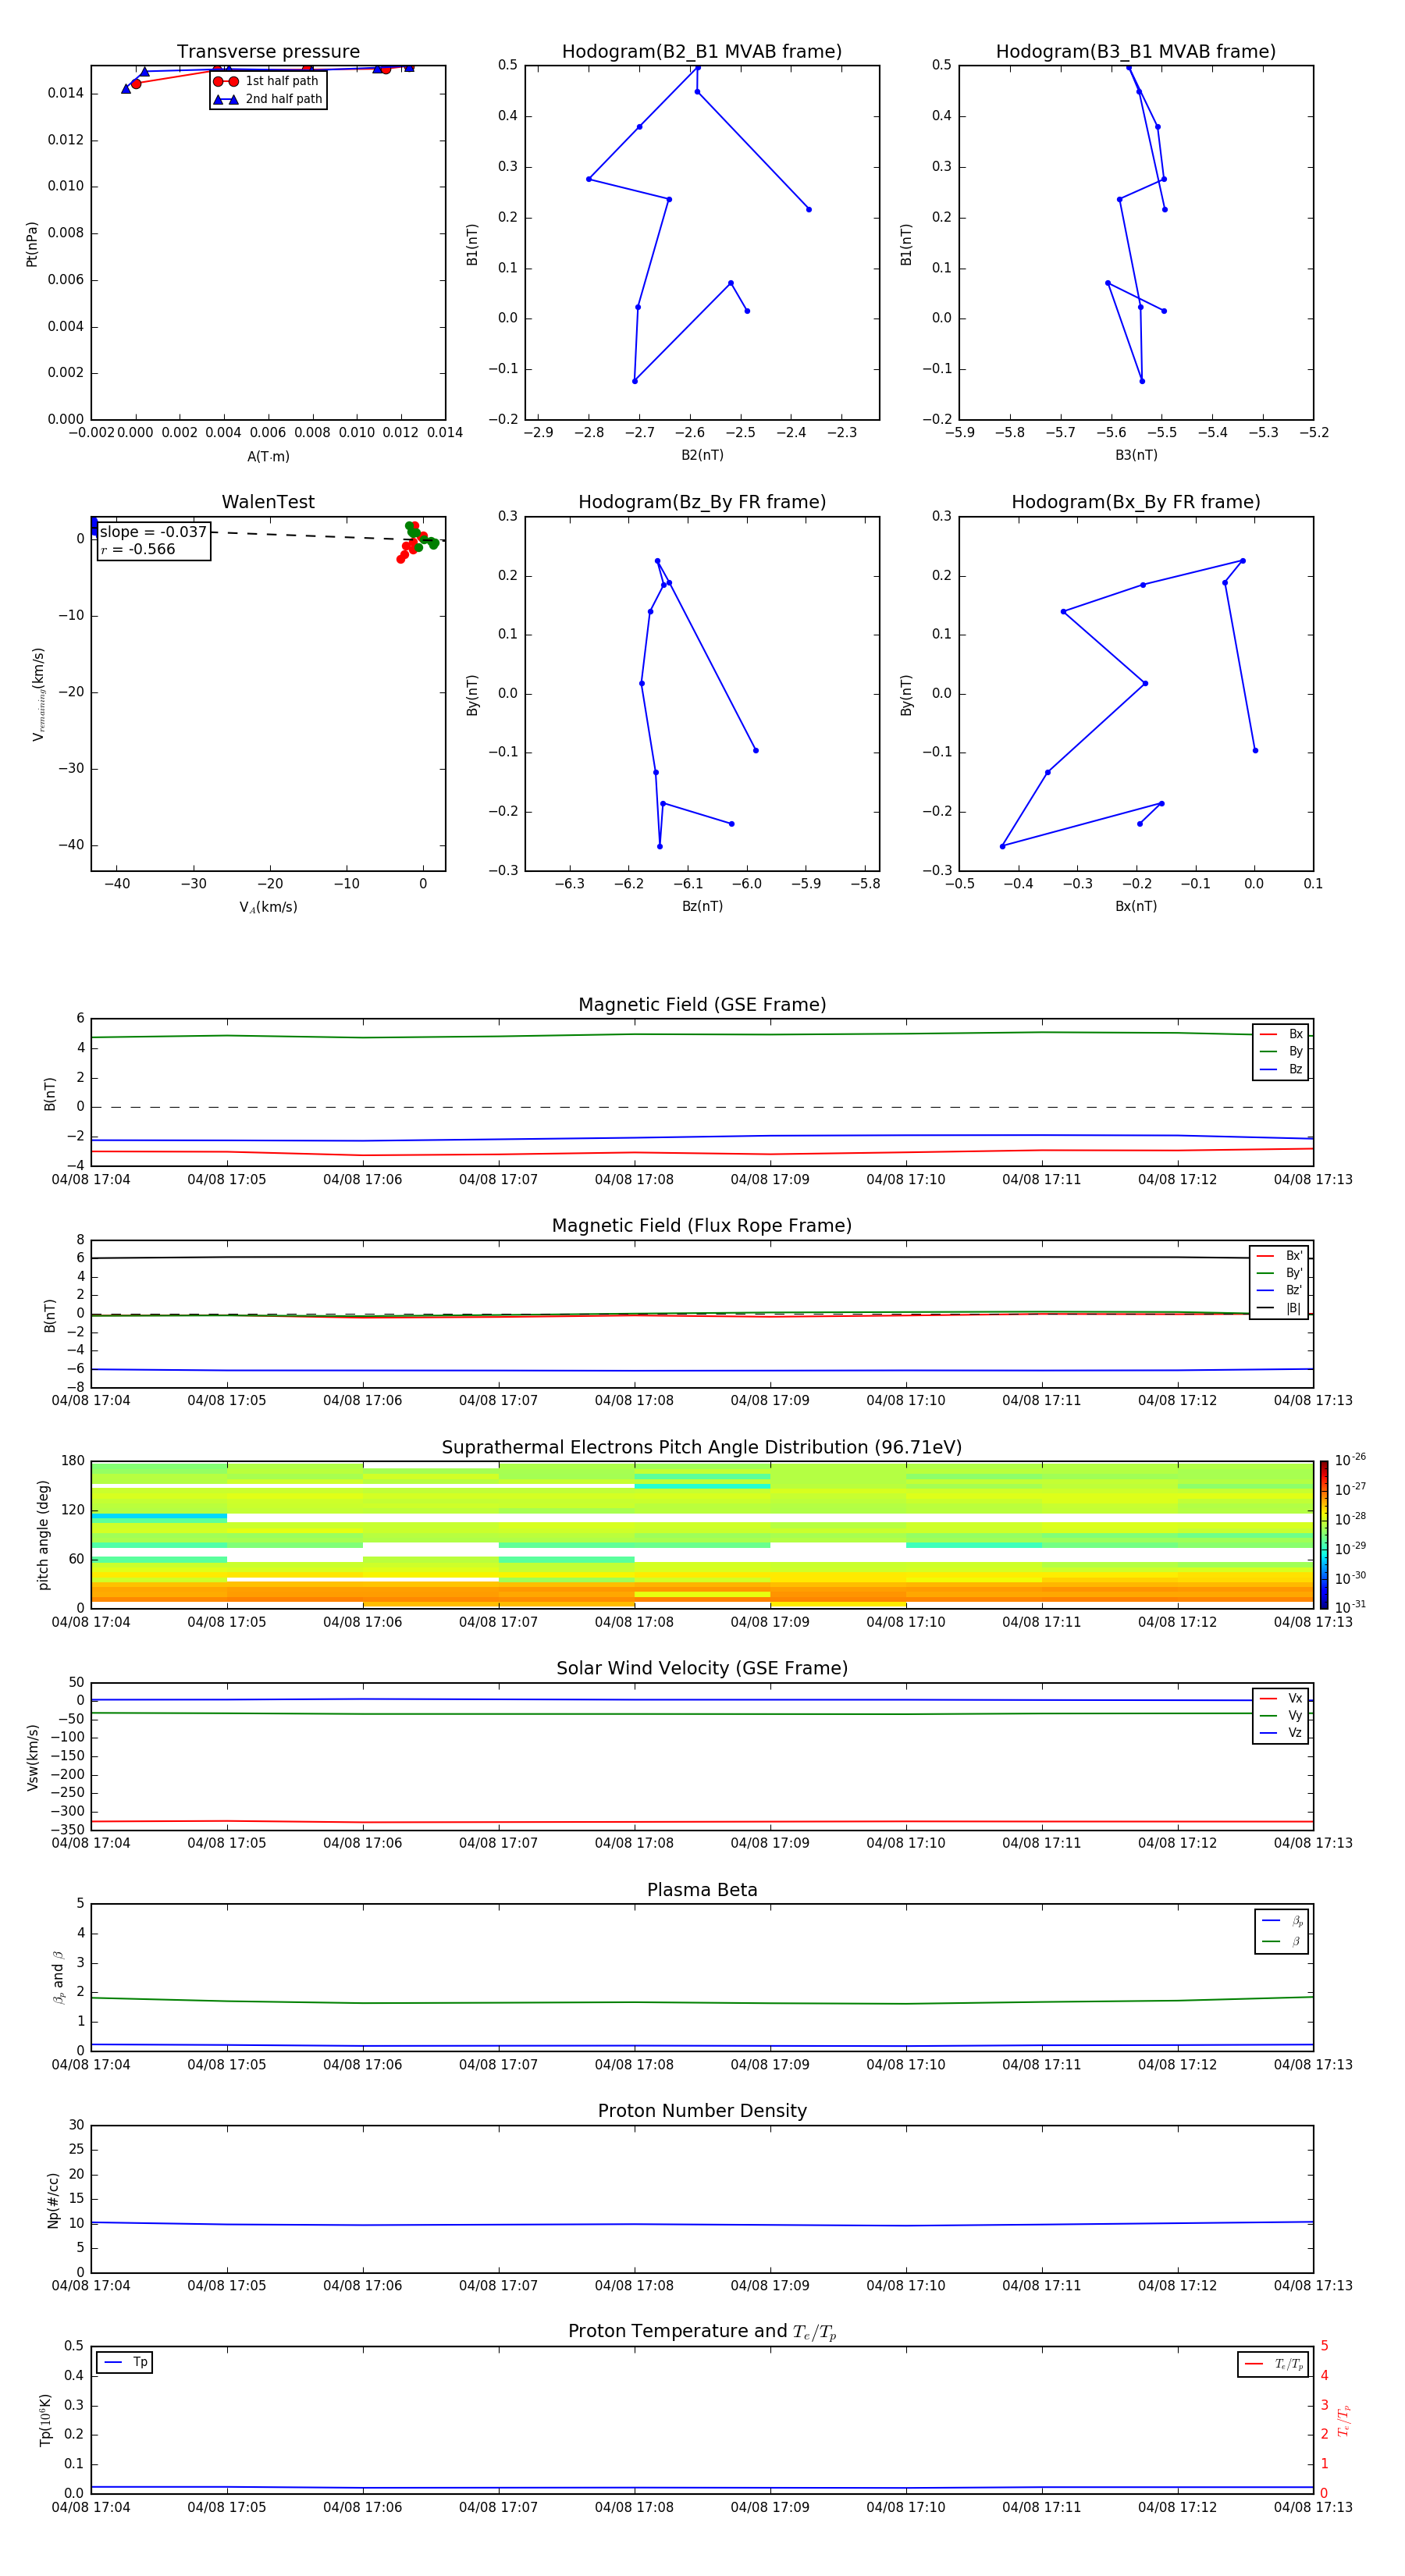This screenshot has height=2576, width=1405.
Task: Click the "A(T·m)" x-axis label
Action: tap(268, 456)
